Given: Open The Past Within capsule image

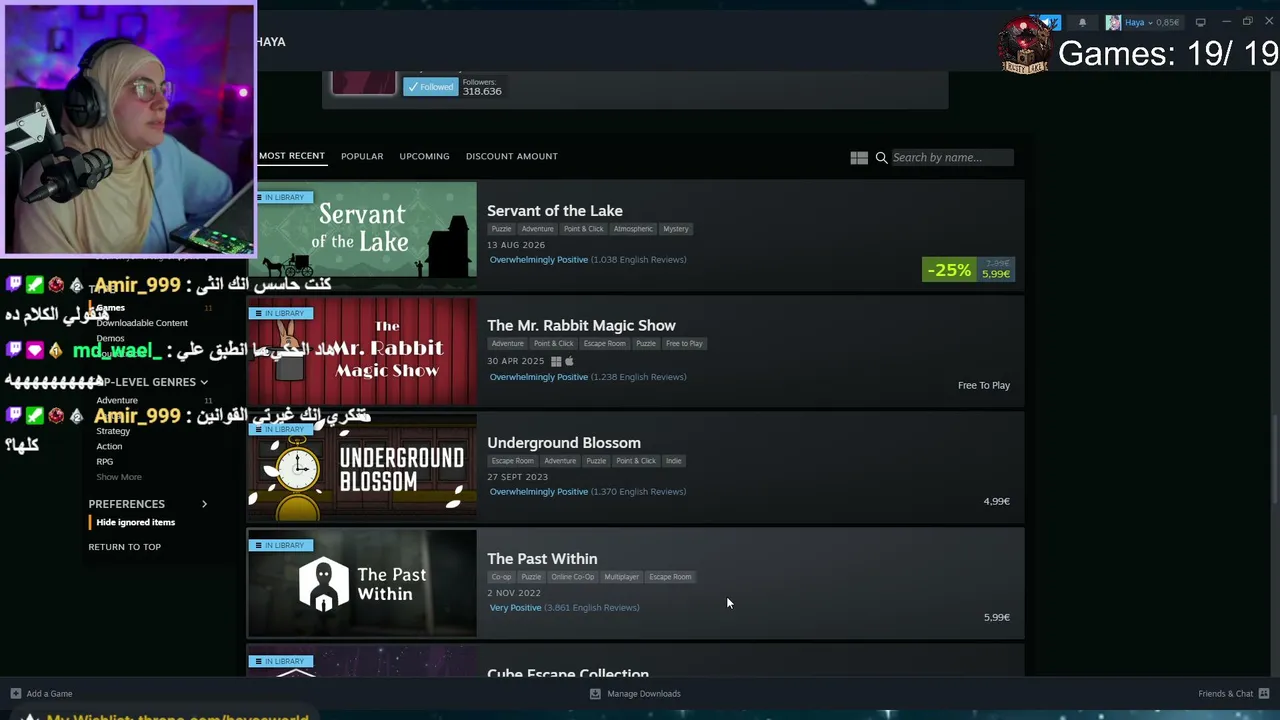Looking at the screenshot, I should point(362,583).
